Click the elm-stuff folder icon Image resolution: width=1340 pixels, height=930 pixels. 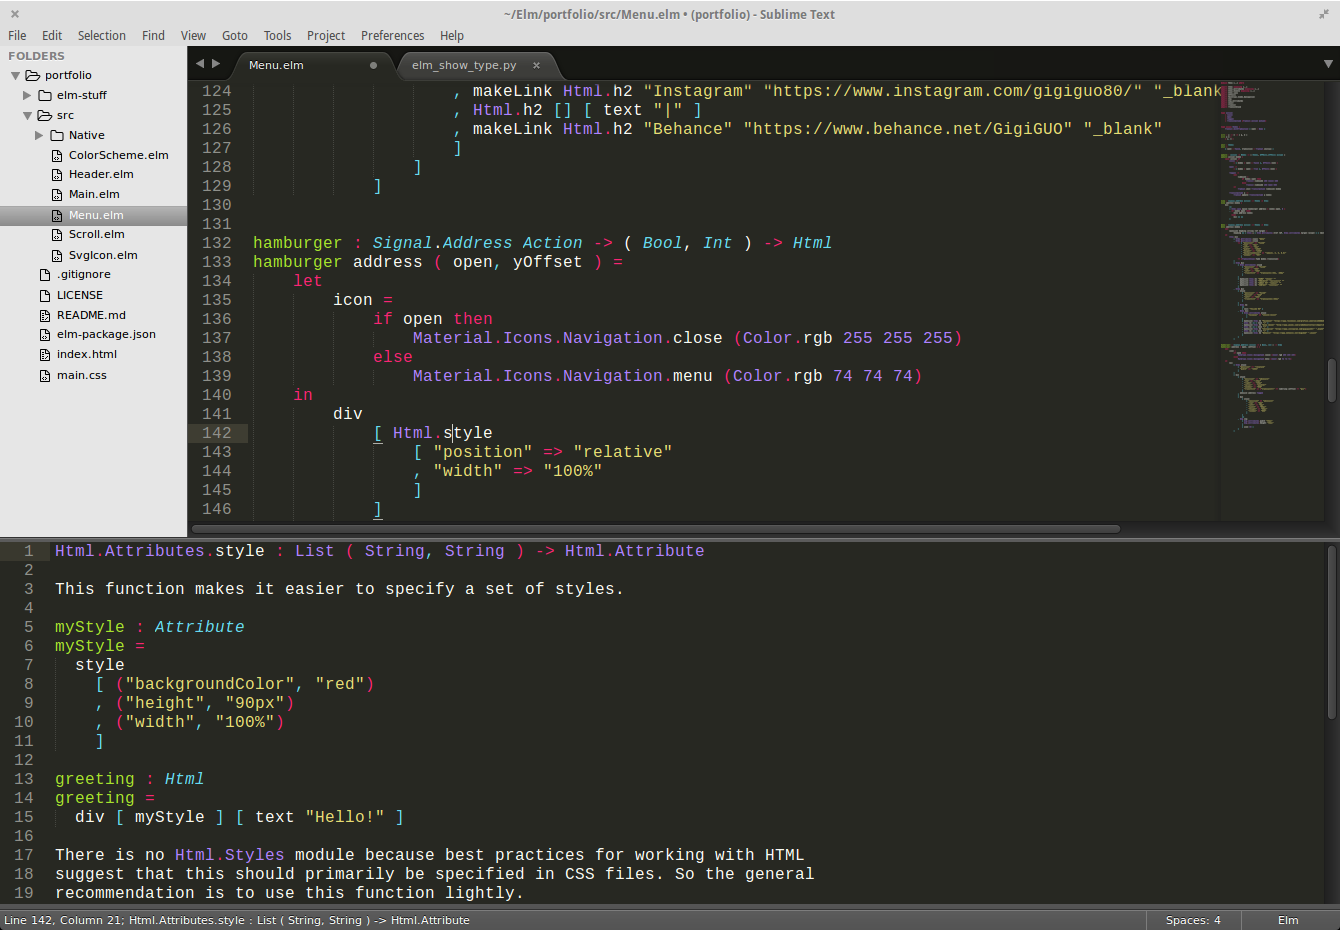click(x=45, y=95)
